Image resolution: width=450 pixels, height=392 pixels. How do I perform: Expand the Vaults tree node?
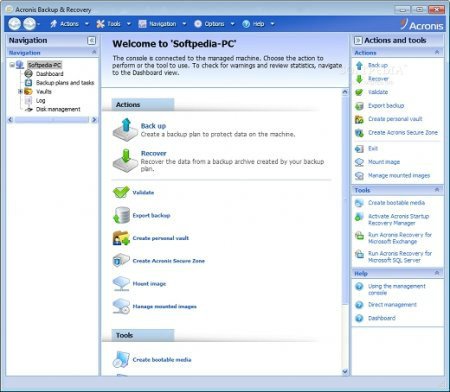(x=20, y=91)
